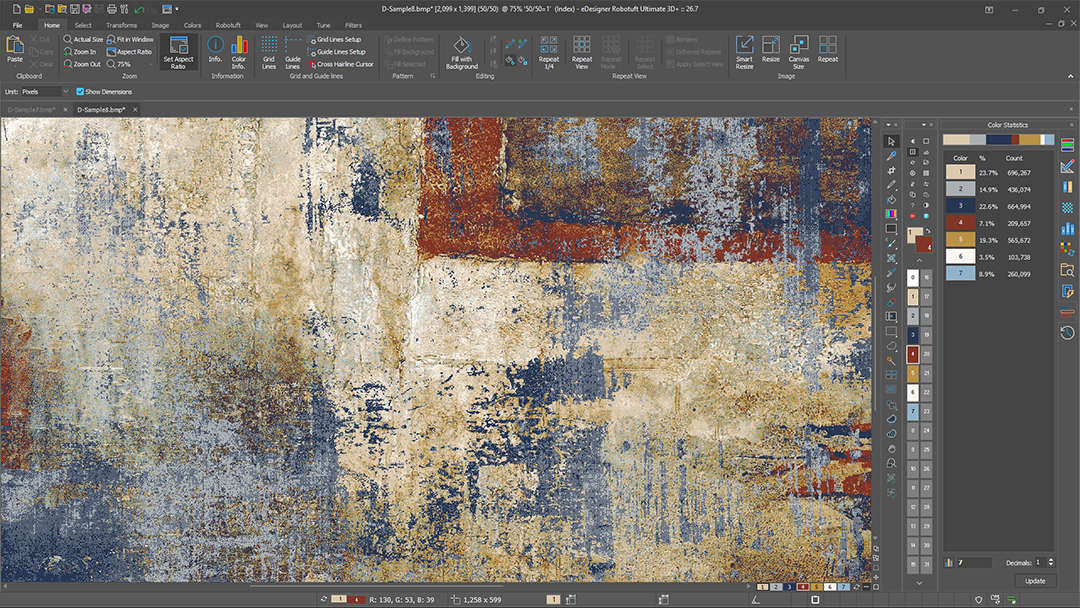Toggle Grid Lines display
Image resolution: width=1080 pixels, height=608 pixels.
(x=269, y=52)
